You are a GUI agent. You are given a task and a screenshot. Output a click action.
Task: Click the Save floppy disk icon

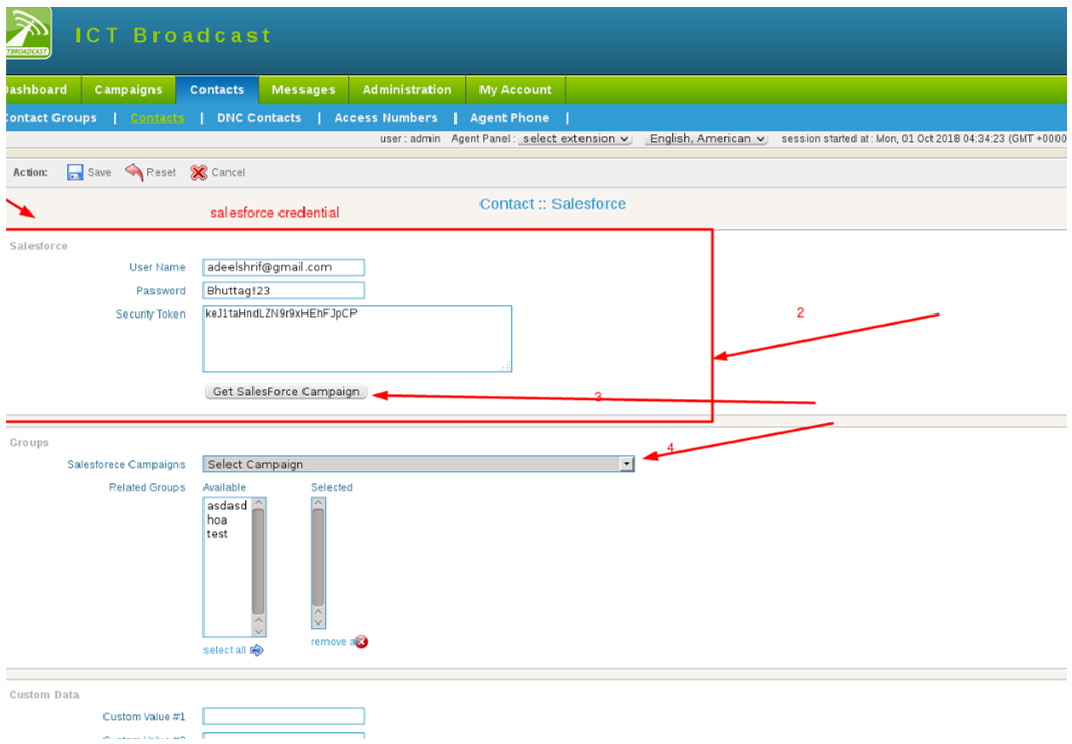coord(75,172)
